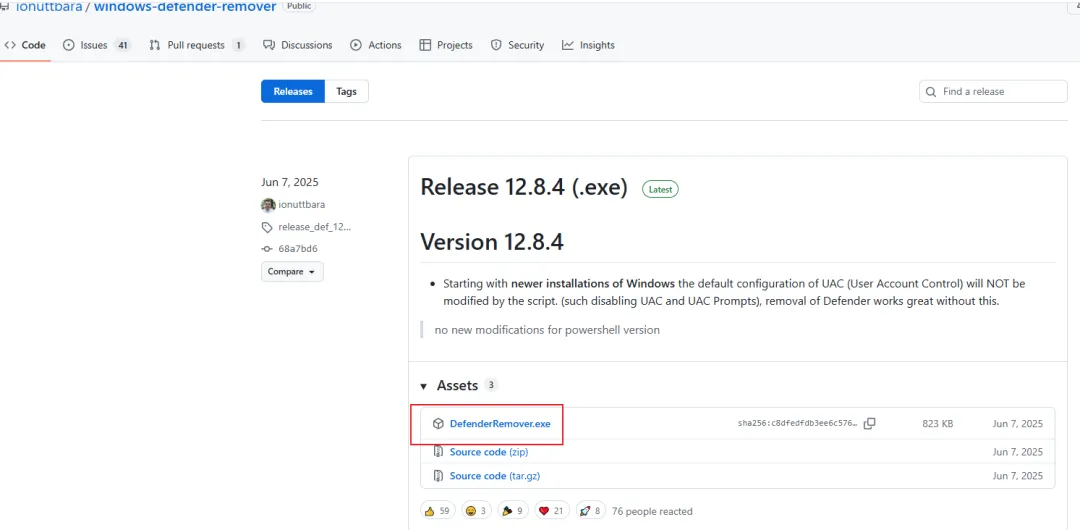This screenshot has width=1080, height=530.
Task: Click the Latest badge
Action: pyautogui.click(x=660, y=189)
